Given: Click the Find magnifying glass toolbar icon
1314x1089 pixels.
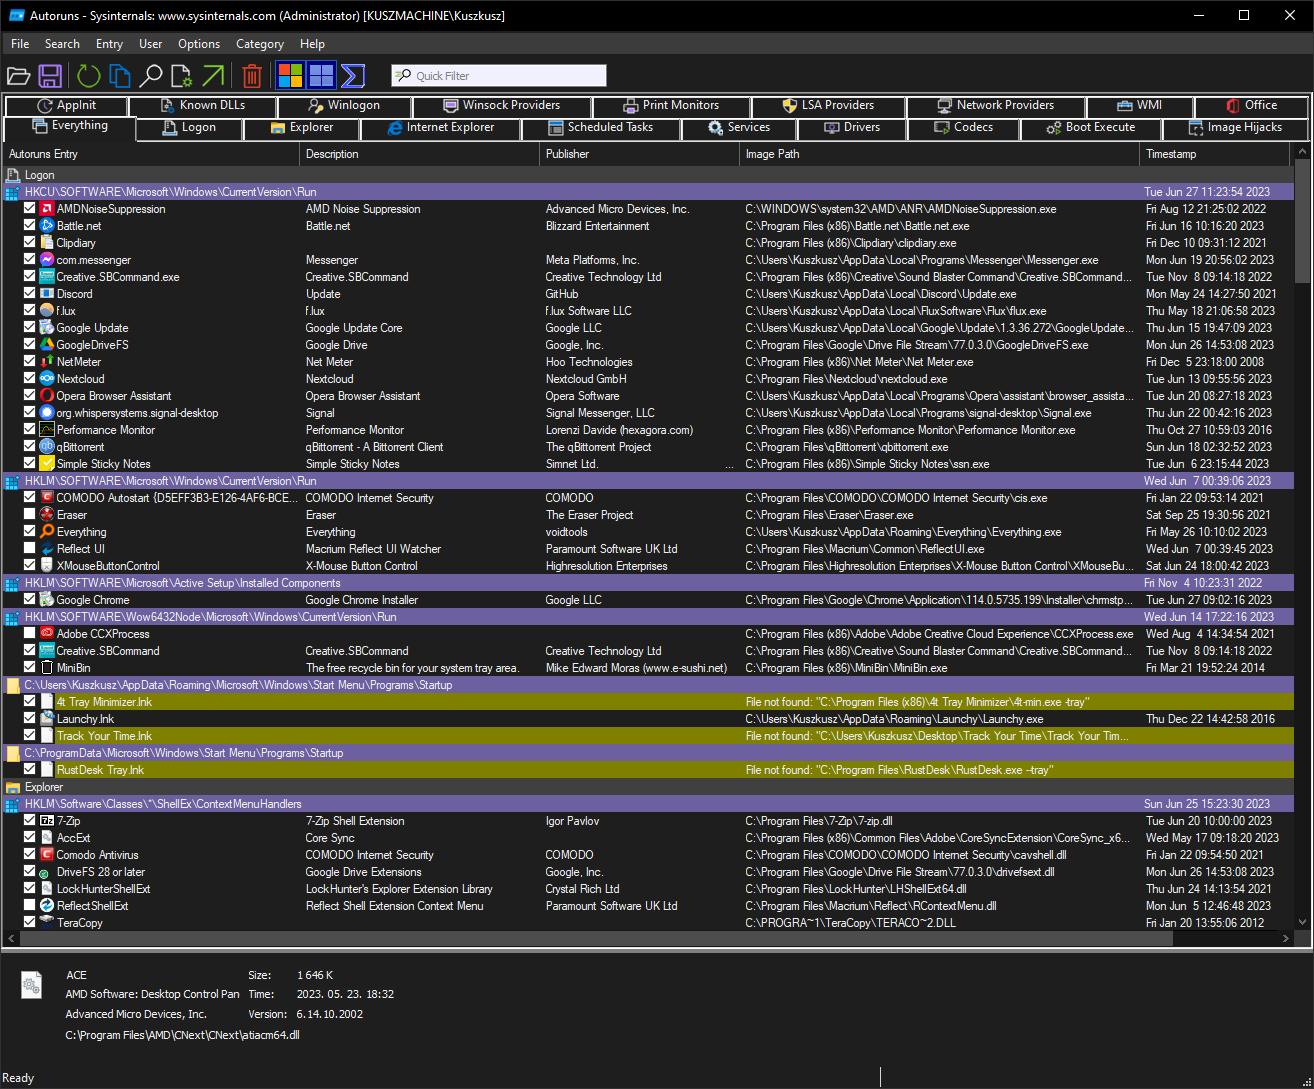Looking at the screenshot, I should click(150, 76).
